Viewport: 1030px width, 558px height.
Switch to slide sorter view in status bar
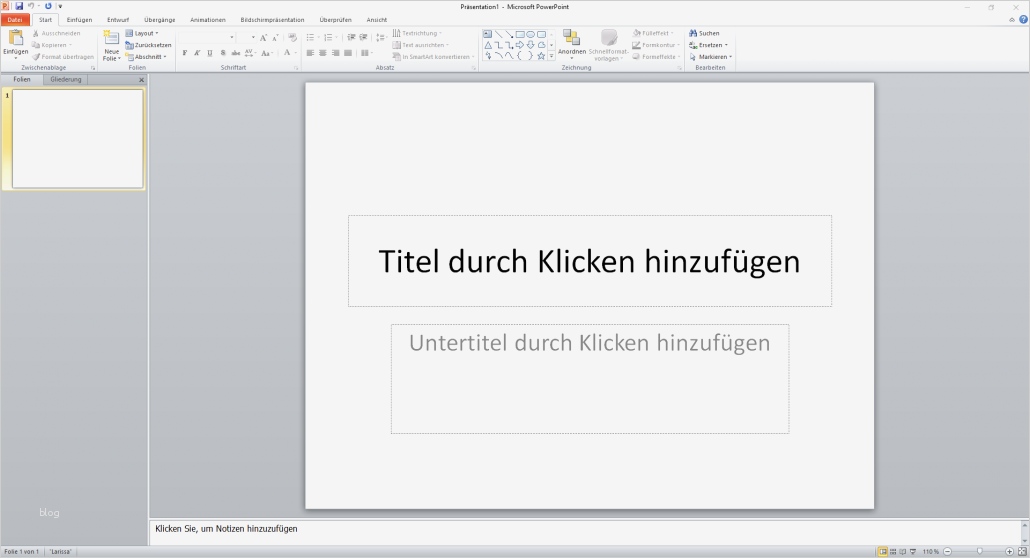point(892,551)
